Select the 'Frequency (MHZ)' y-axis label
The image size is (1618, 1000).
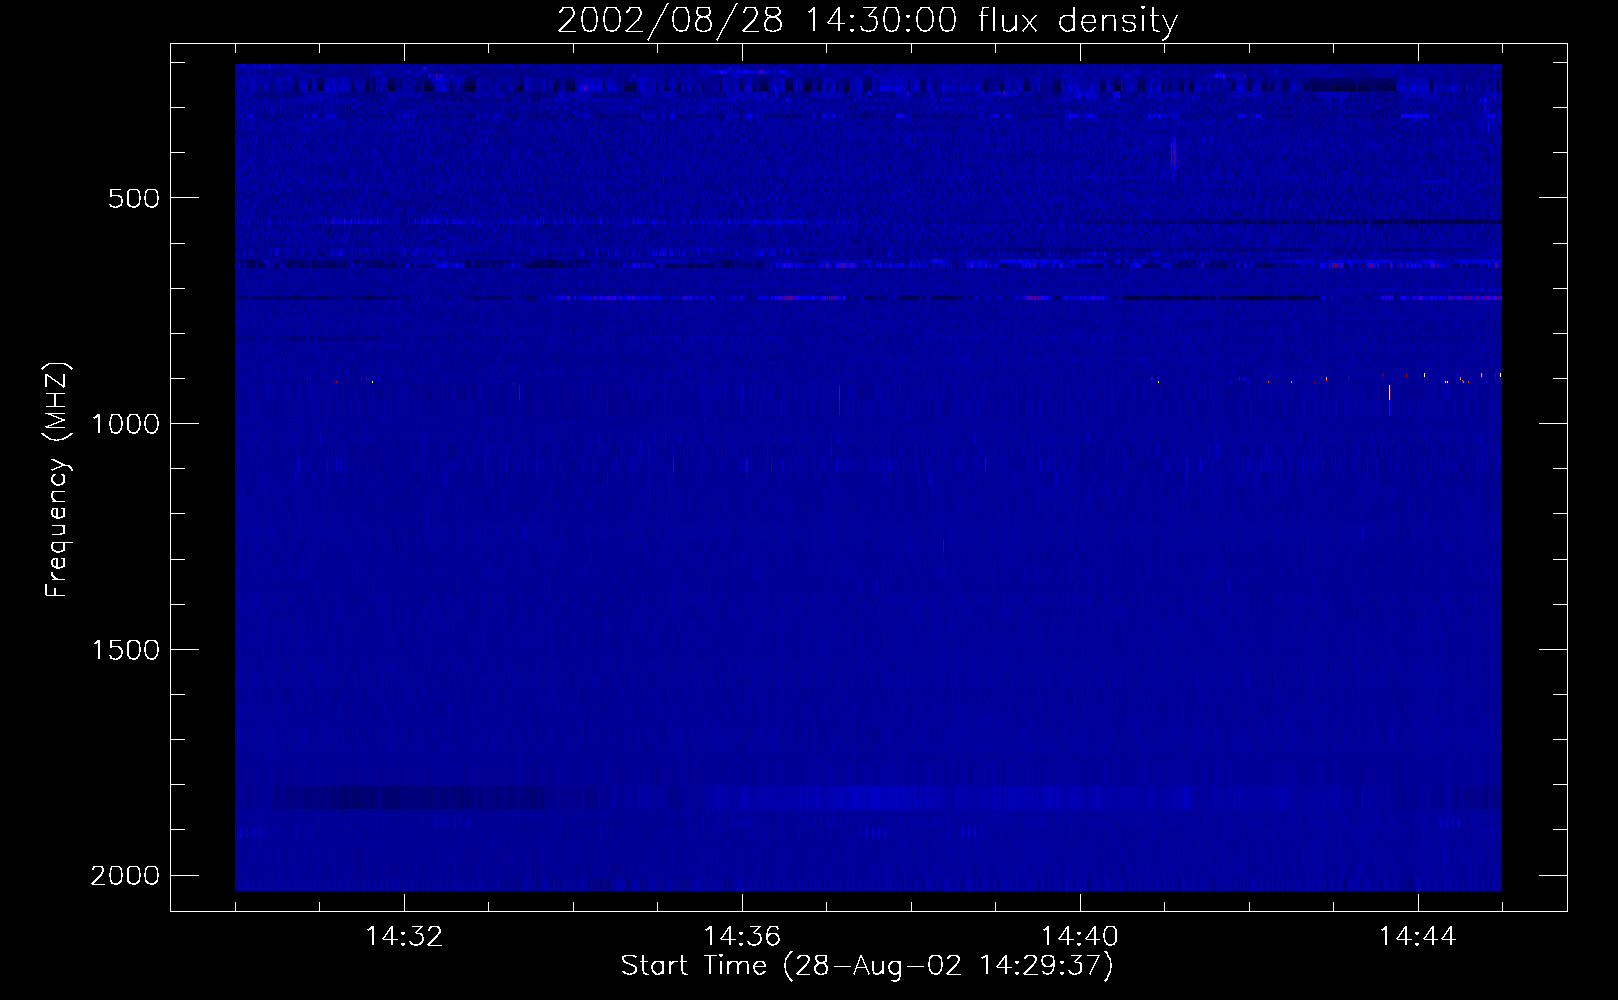[57, 480]
